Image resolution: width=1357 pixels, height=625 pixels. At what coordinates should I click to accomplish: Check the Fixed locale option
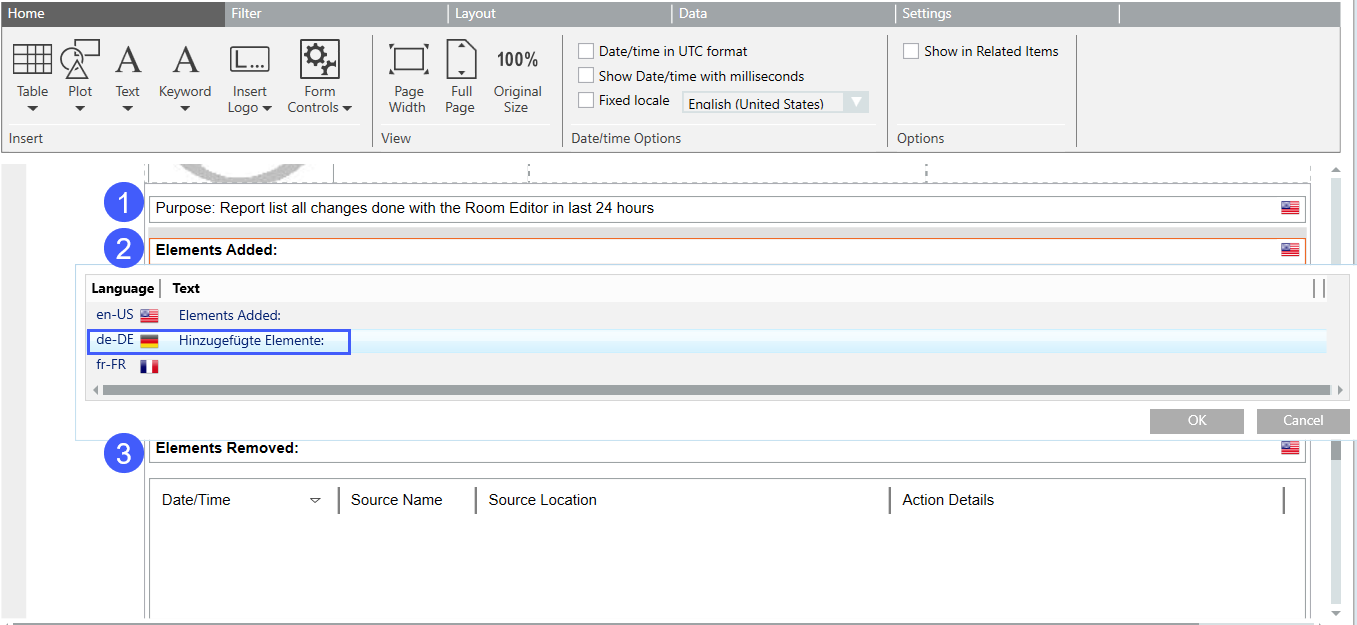click(587, 100)
